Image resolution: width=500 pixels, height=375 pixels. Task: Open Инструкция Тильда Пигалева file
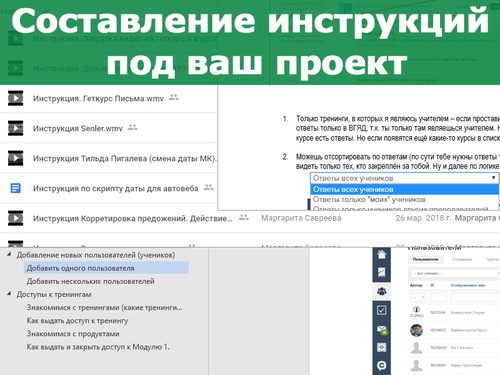125,159
